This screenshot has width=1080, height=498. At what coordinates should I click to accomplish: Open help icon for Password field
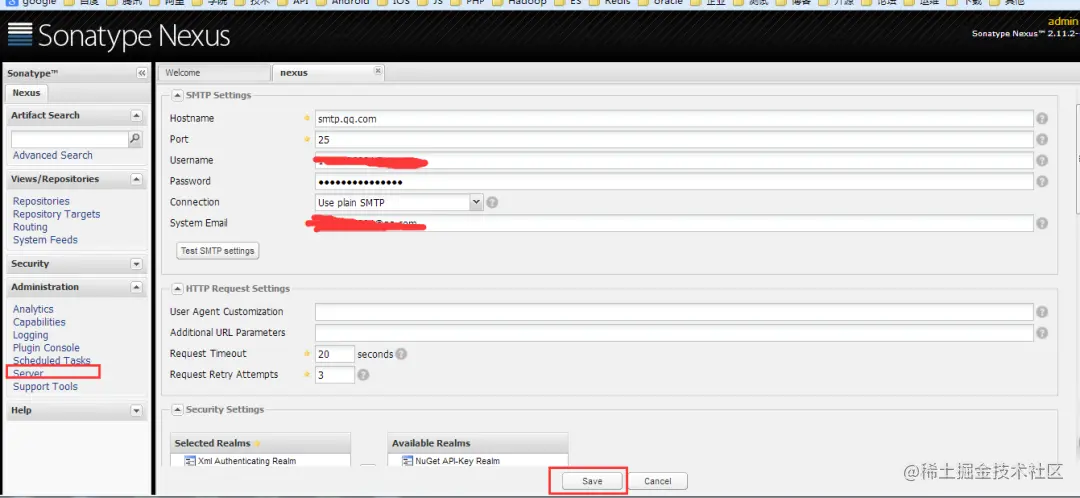[1042, 182]
